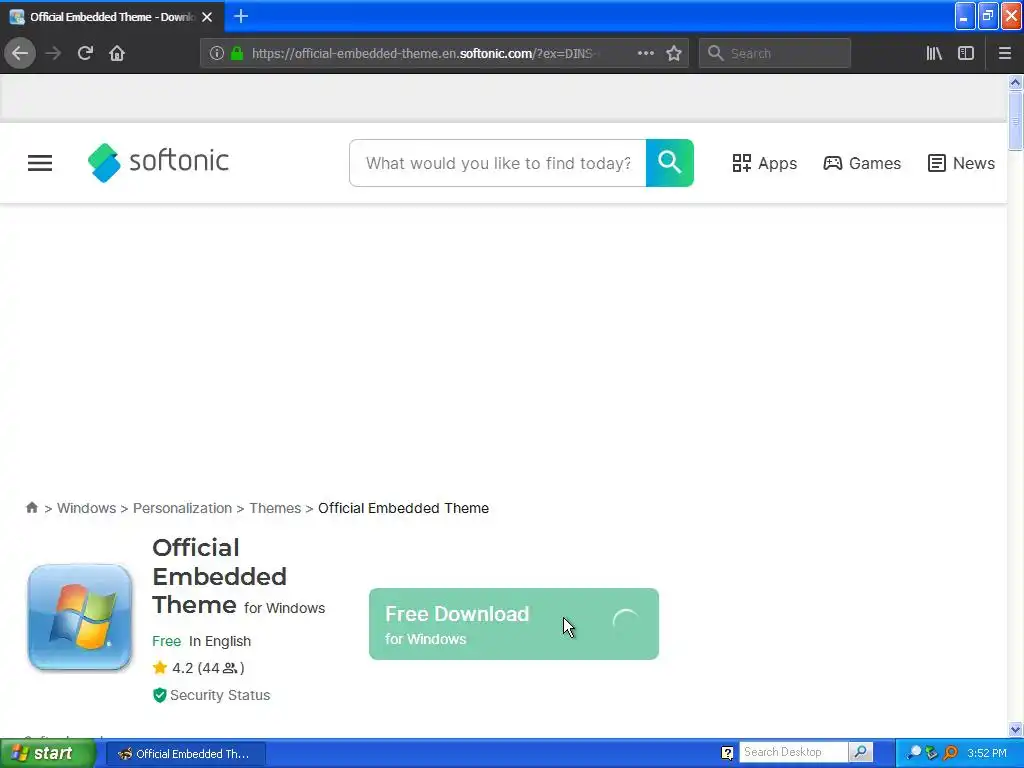
Task: Click the 'Free' license label
Action: (167, 641)
